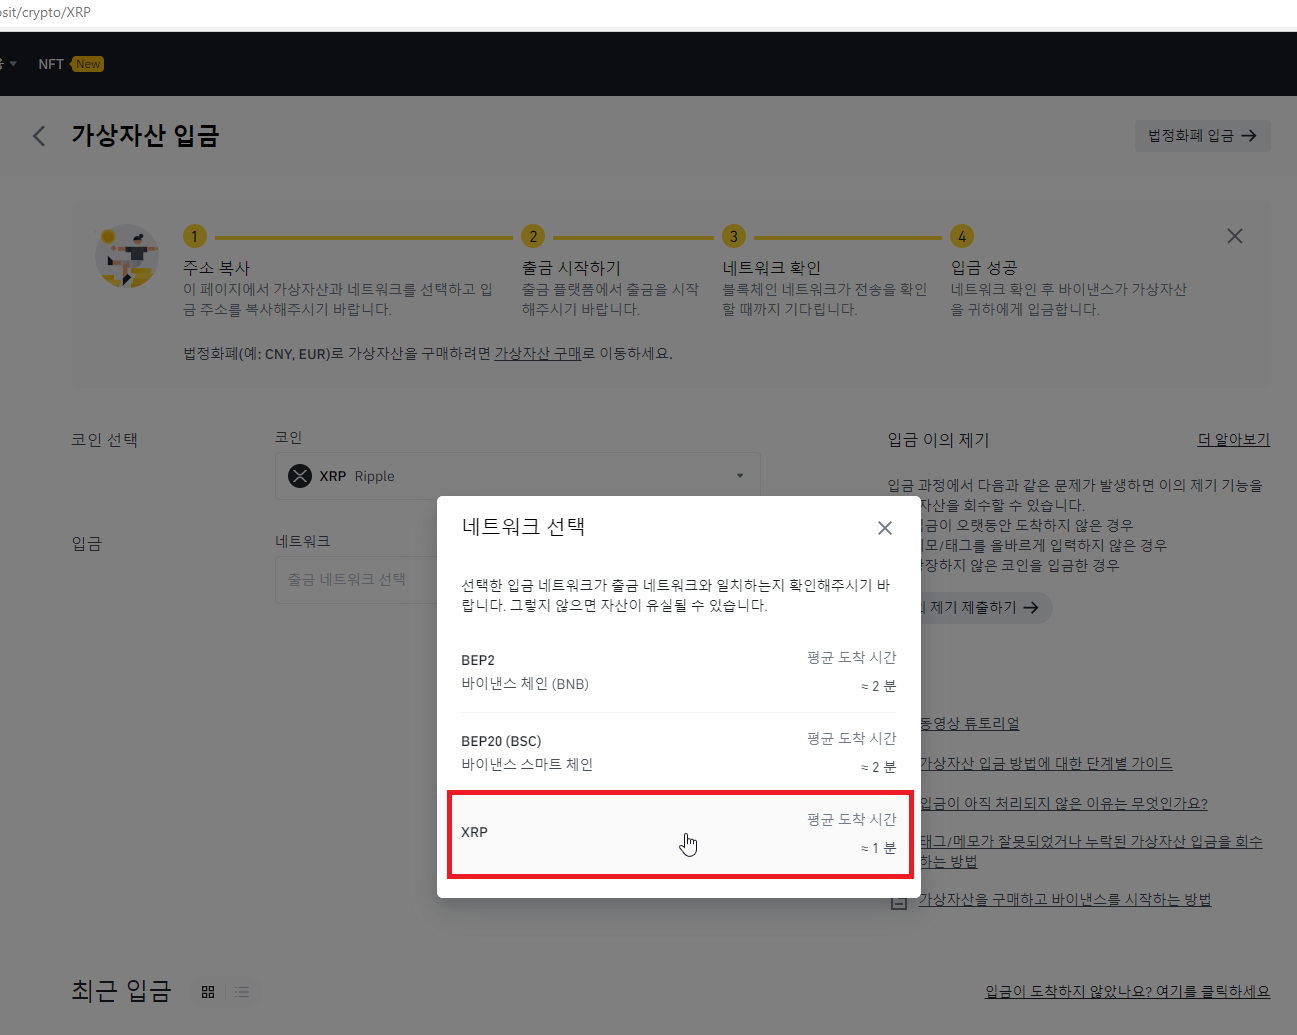Switch recent deposits to list view
The image size is (1297, 1035).
point(242,992)
